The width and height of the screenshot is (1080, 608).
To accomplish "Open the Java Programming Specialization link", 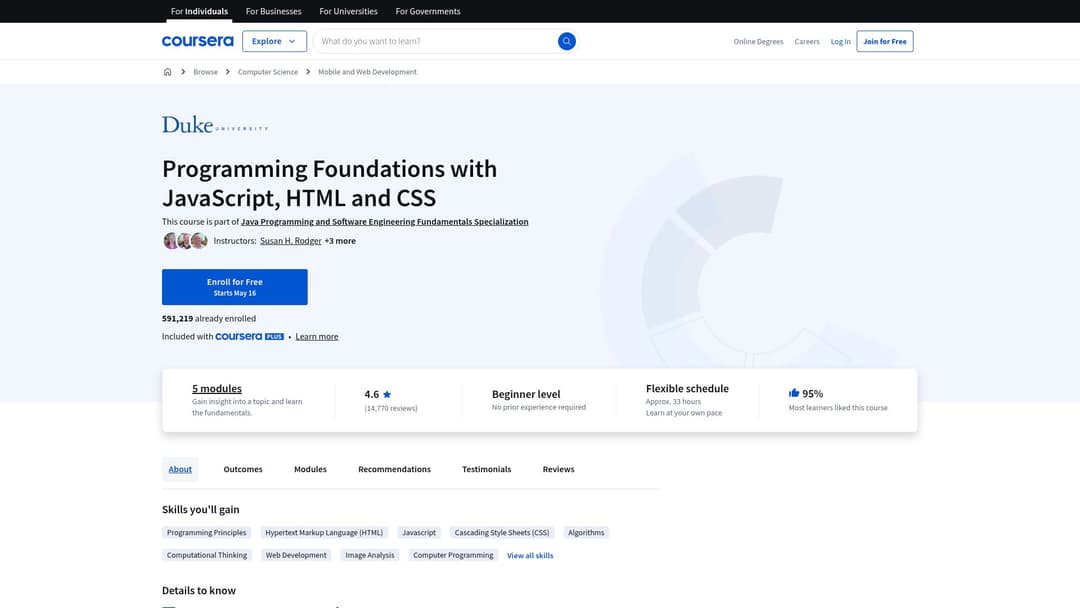I will tap(384, 222).
